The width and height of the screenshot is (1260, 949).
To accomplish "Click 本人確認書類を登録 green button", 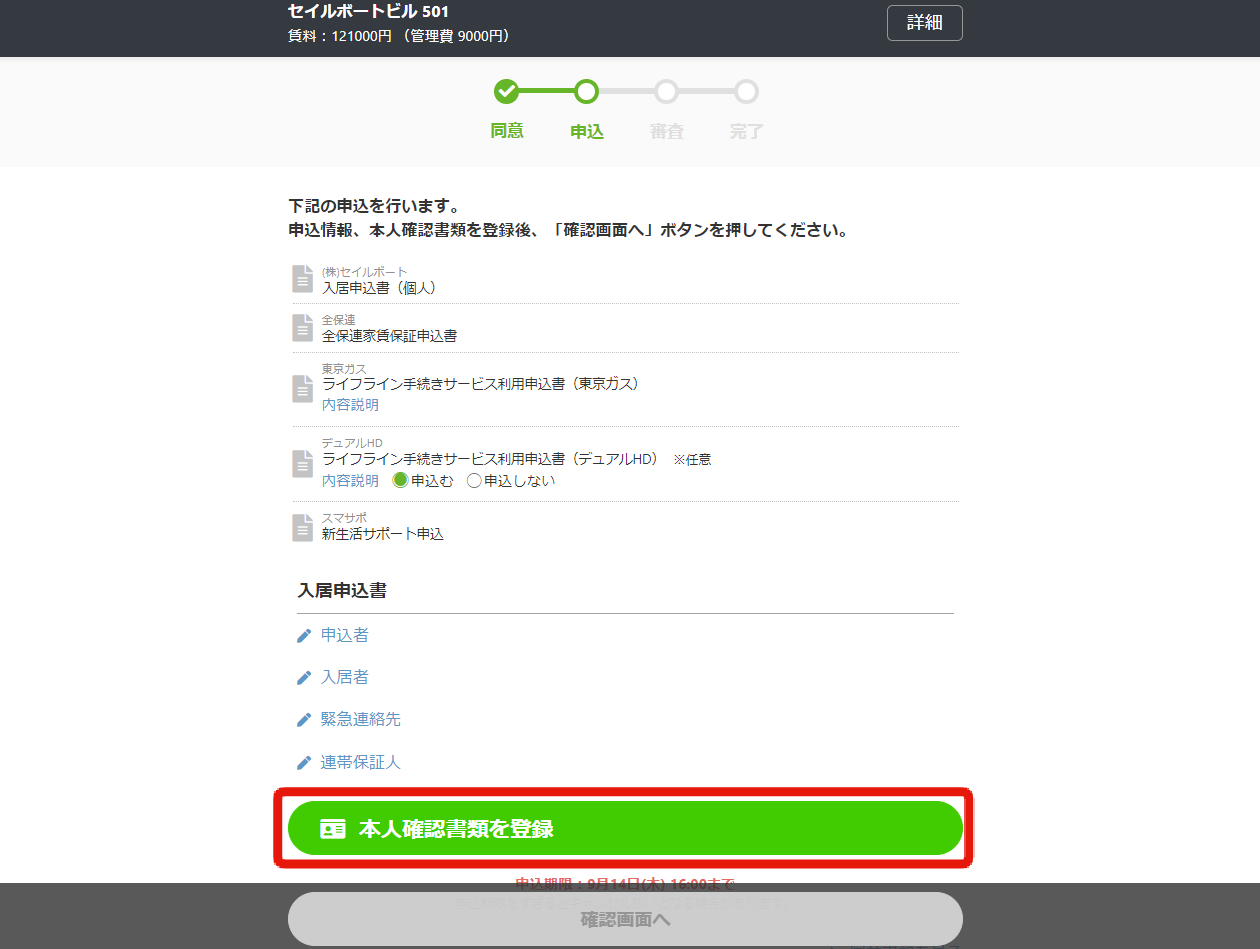I will [x=625, y=828].
